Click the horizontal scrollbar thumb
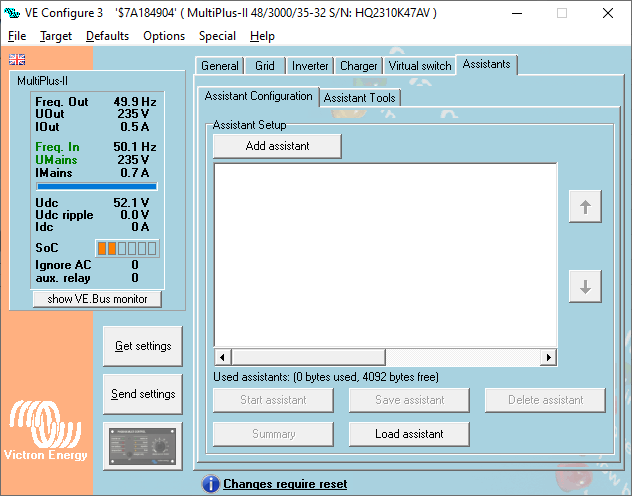Viewport: 632px width, 496px height. (x=309, y=357)
